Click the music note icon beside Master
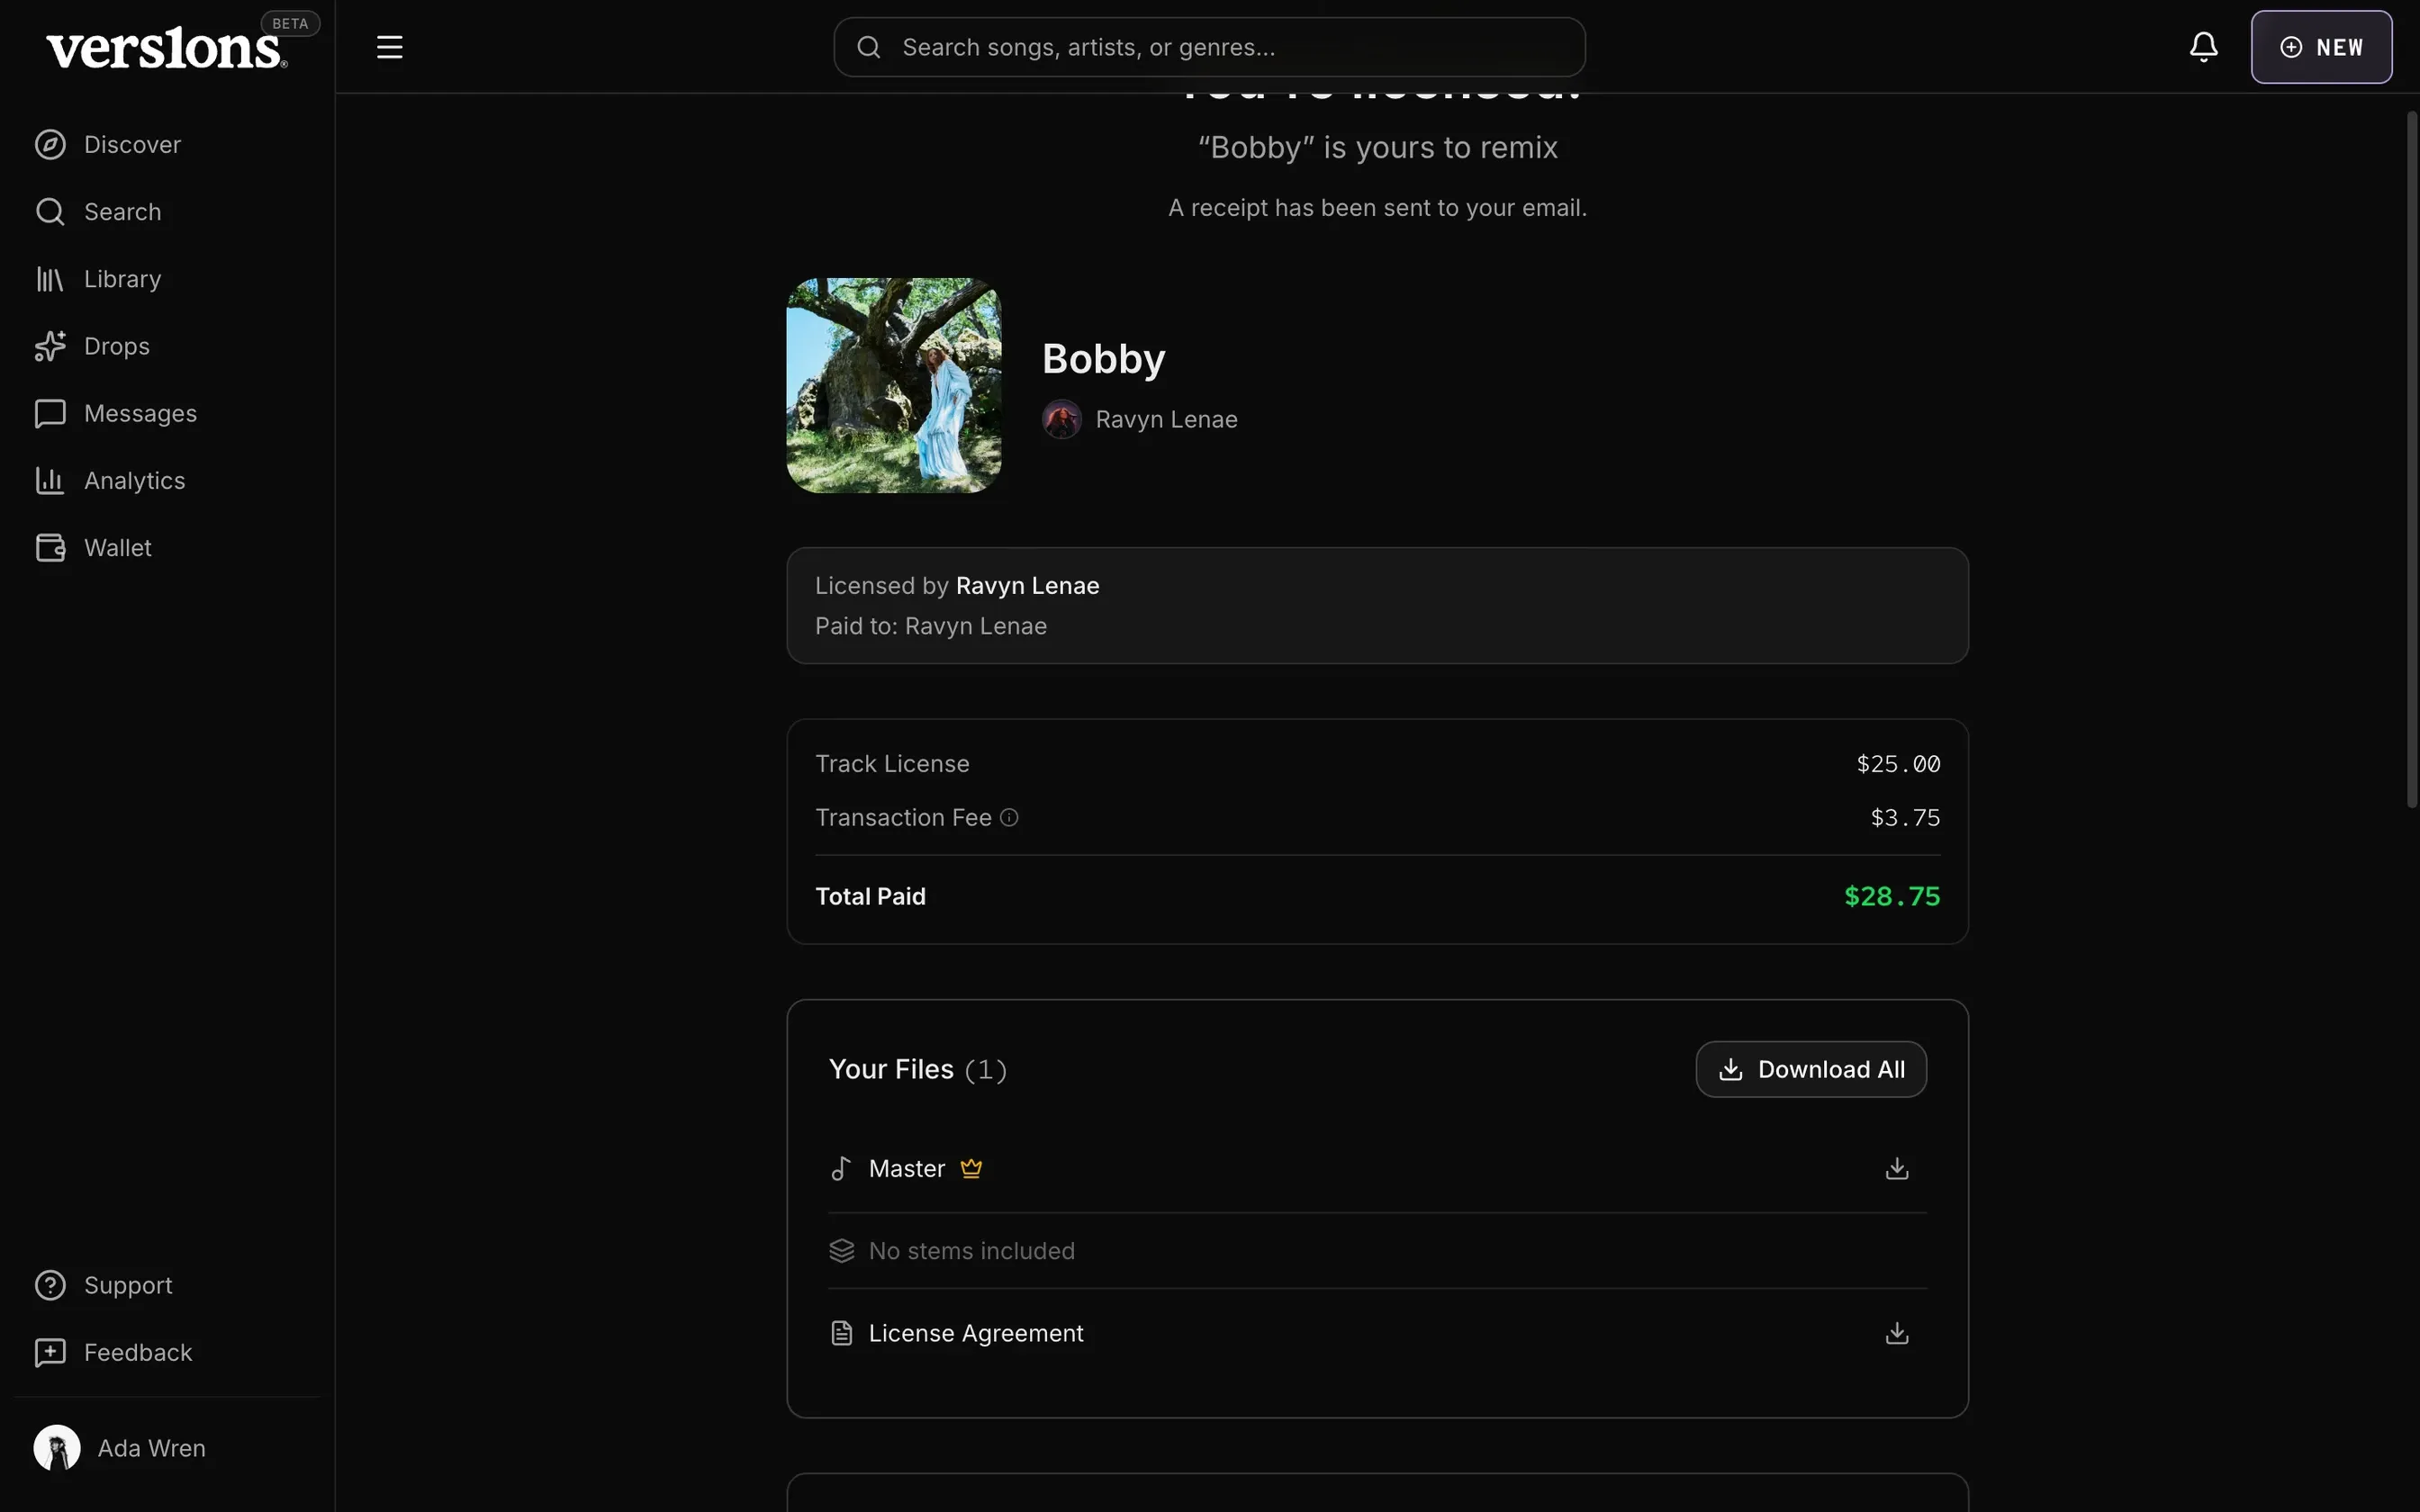Image resolution: width=2420 pixels, height=1512 pixels. [841, 1168]
